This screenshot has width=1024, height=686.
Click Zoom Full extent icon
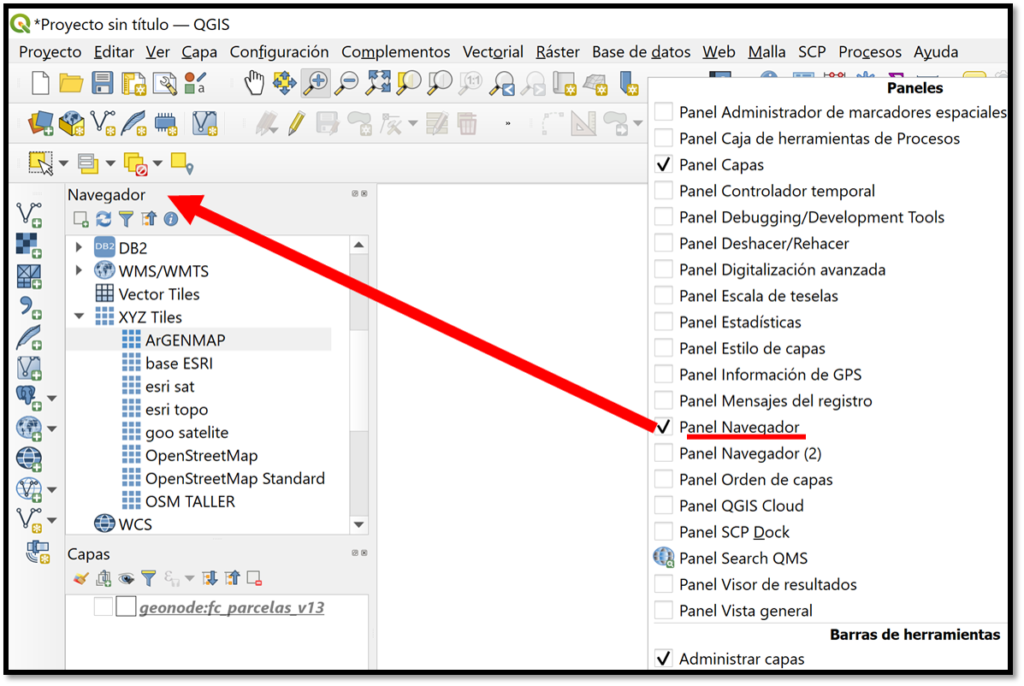pos(378,82)
